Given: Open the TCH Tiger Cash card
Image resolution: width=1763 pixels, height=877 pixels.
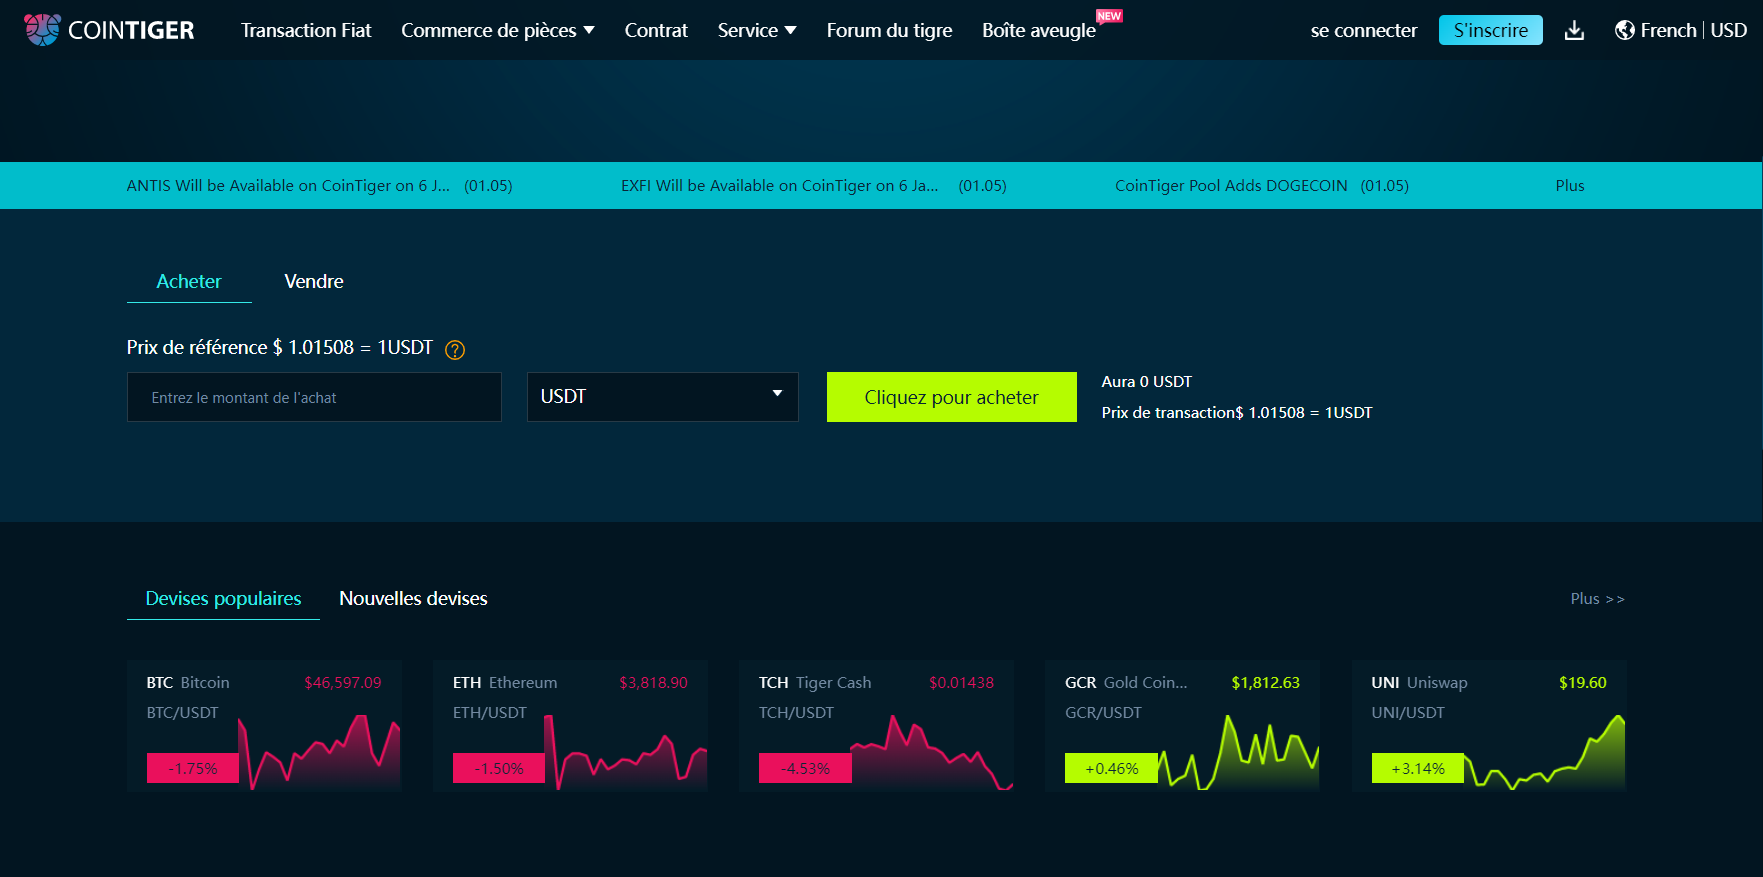Looking at the screenshot, I should (x=876, y=726).
